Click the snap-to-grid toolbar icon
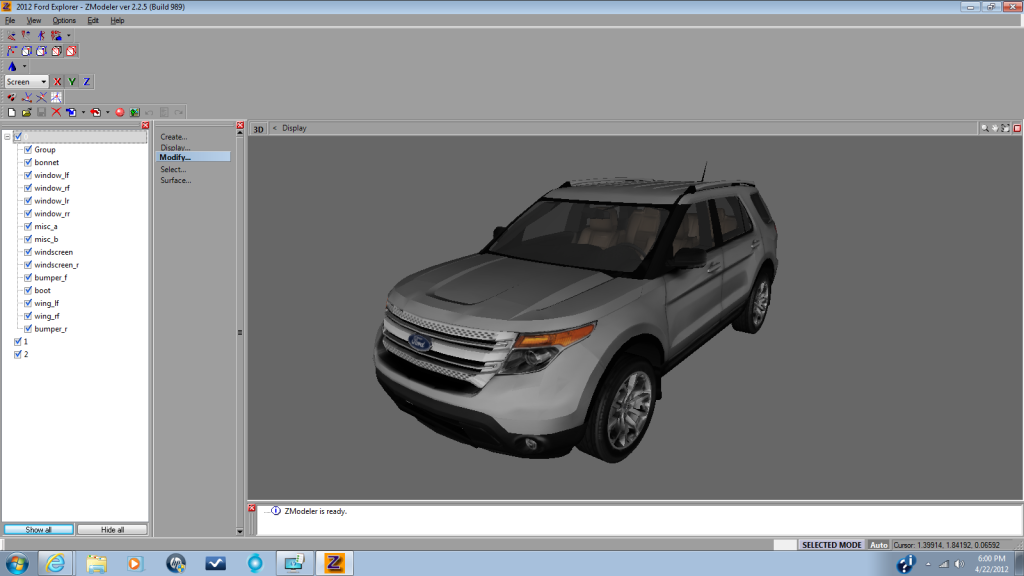1024x576 pixels. [56, 97]
